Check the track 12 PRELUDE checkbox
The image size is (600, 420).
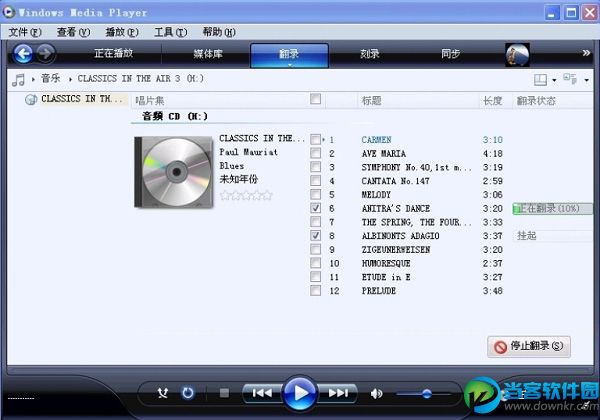pyautogui.click(x=316, y=291)
